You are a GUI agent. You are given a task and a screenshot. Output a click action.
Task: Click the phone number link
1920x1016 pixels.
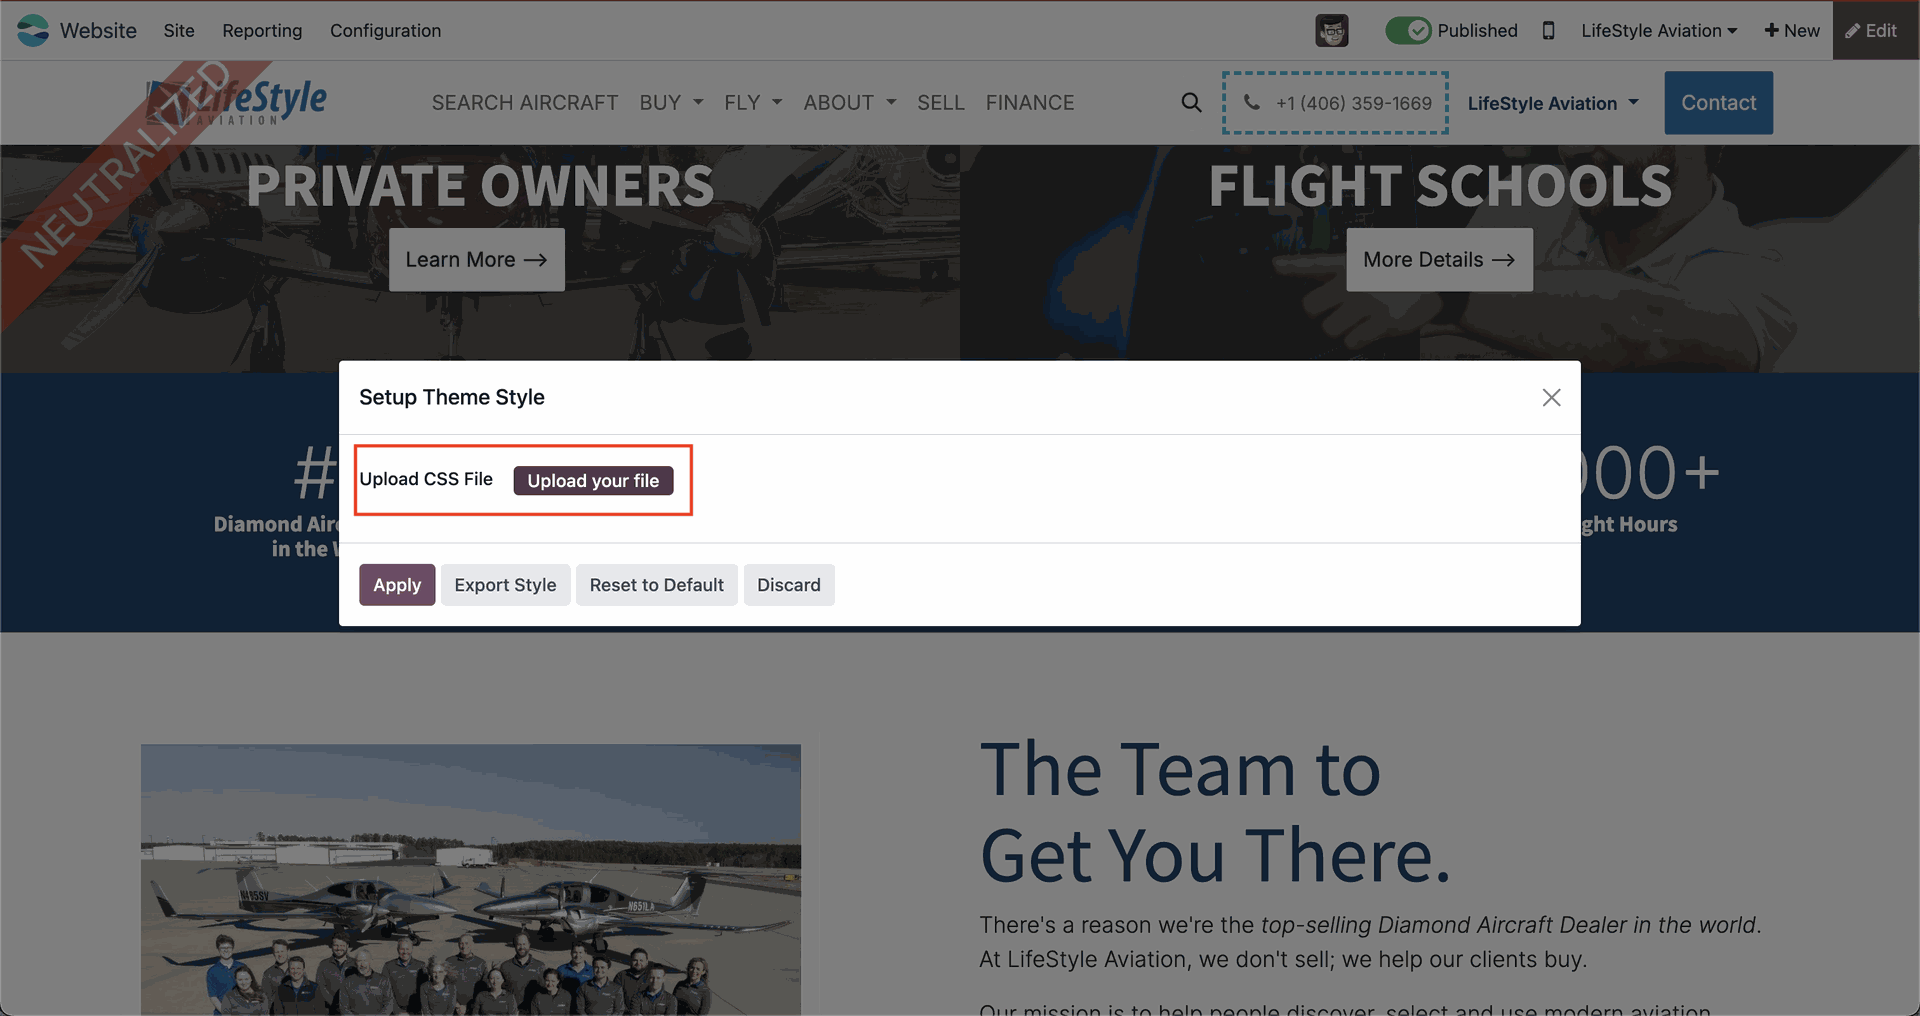click(1336, 102)
